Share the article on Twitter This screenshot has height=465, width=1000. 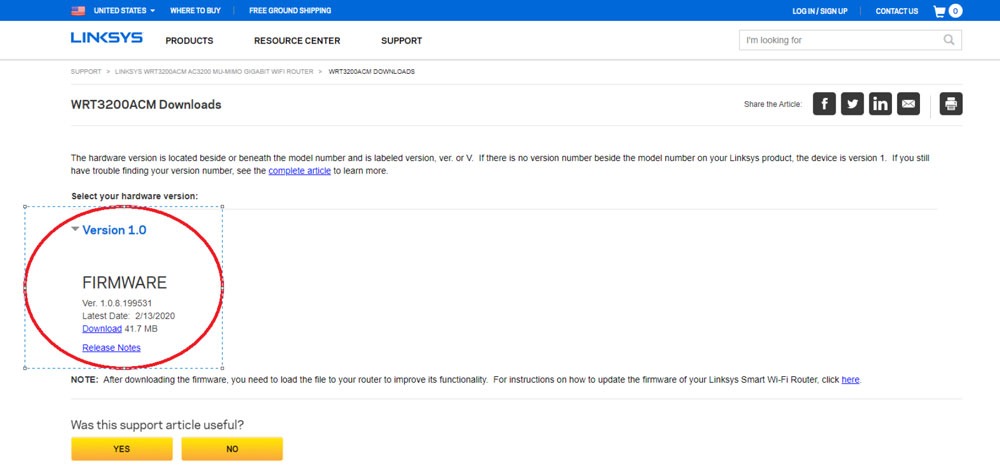click(852, 103)
